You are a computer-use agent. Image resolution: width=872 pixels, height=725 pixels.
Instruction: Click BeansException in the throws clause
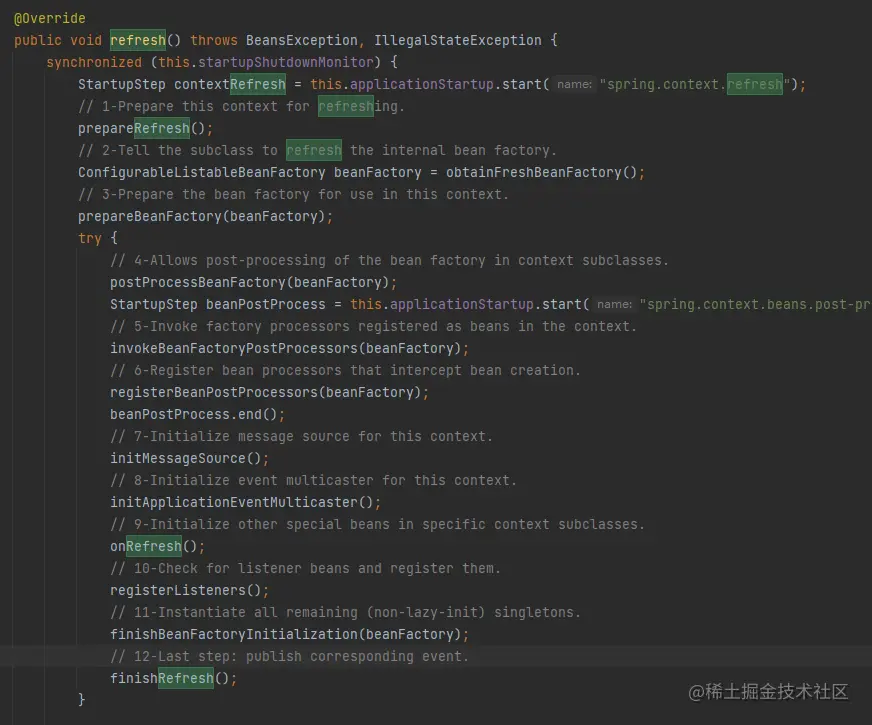pyautogui.click(x=301, y=40)
